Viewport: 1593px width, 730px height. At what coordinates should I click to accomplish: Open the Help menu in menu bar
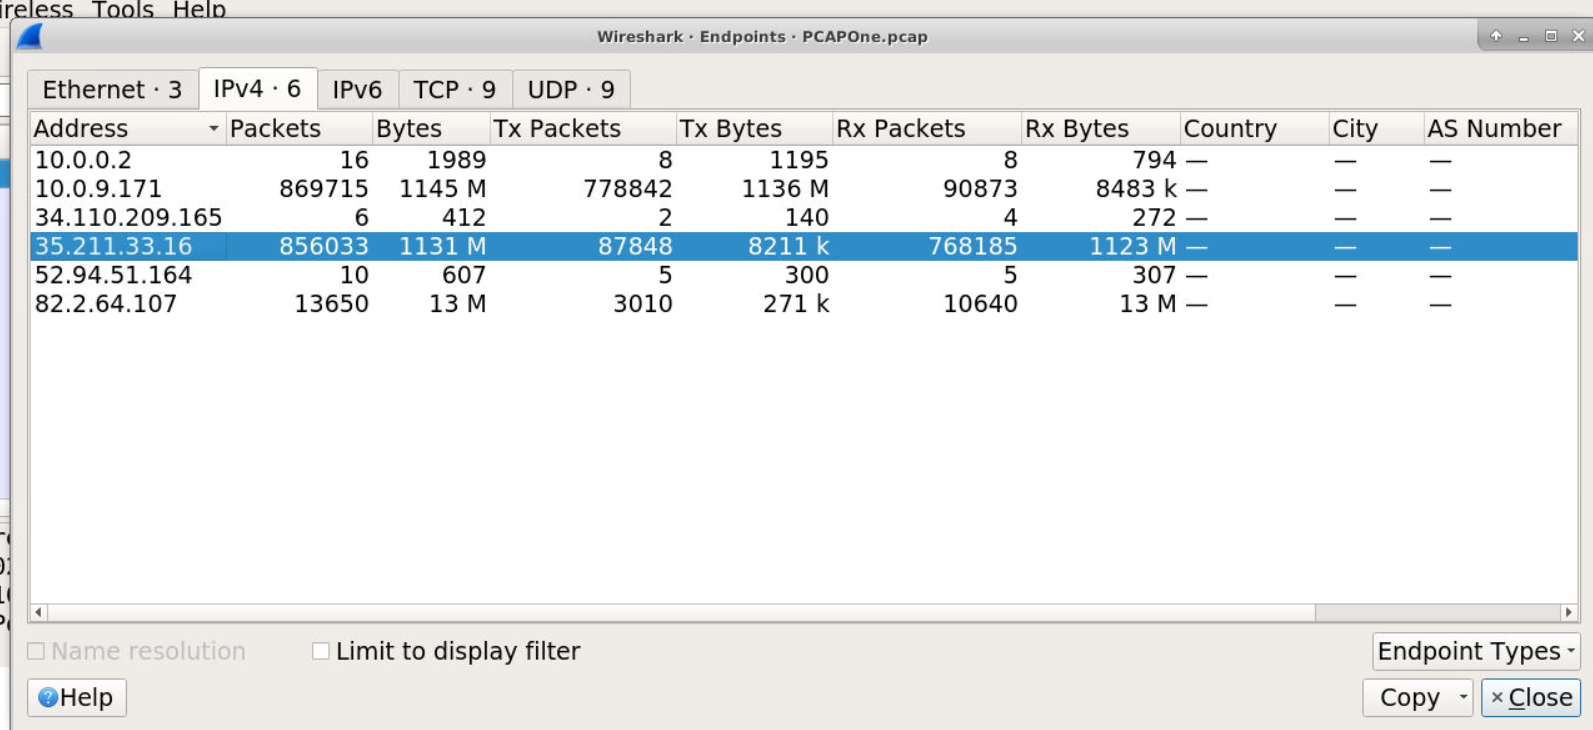[199, 9]
